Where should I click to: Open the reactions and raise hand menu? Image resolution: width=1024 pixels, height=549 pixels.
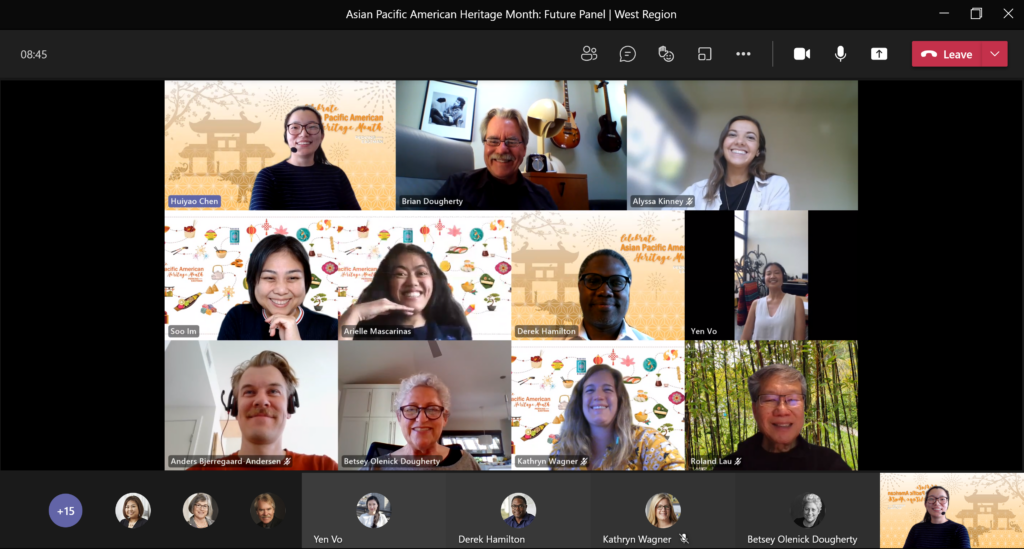[x=666, y=54]
